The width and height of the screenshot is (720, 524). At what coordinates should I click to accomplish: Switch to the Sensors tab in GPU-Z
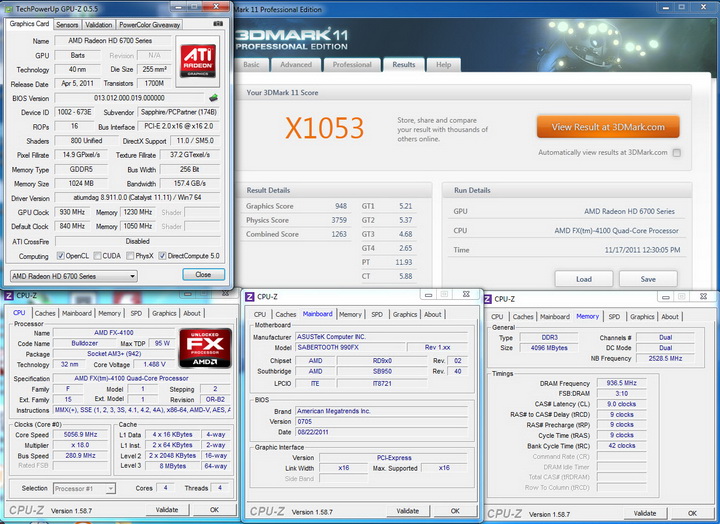[67, 25]
